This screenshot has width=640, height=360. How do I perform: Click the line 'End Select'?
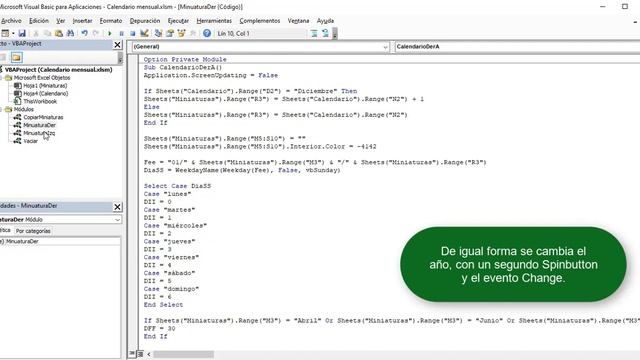tap(163, 305)
